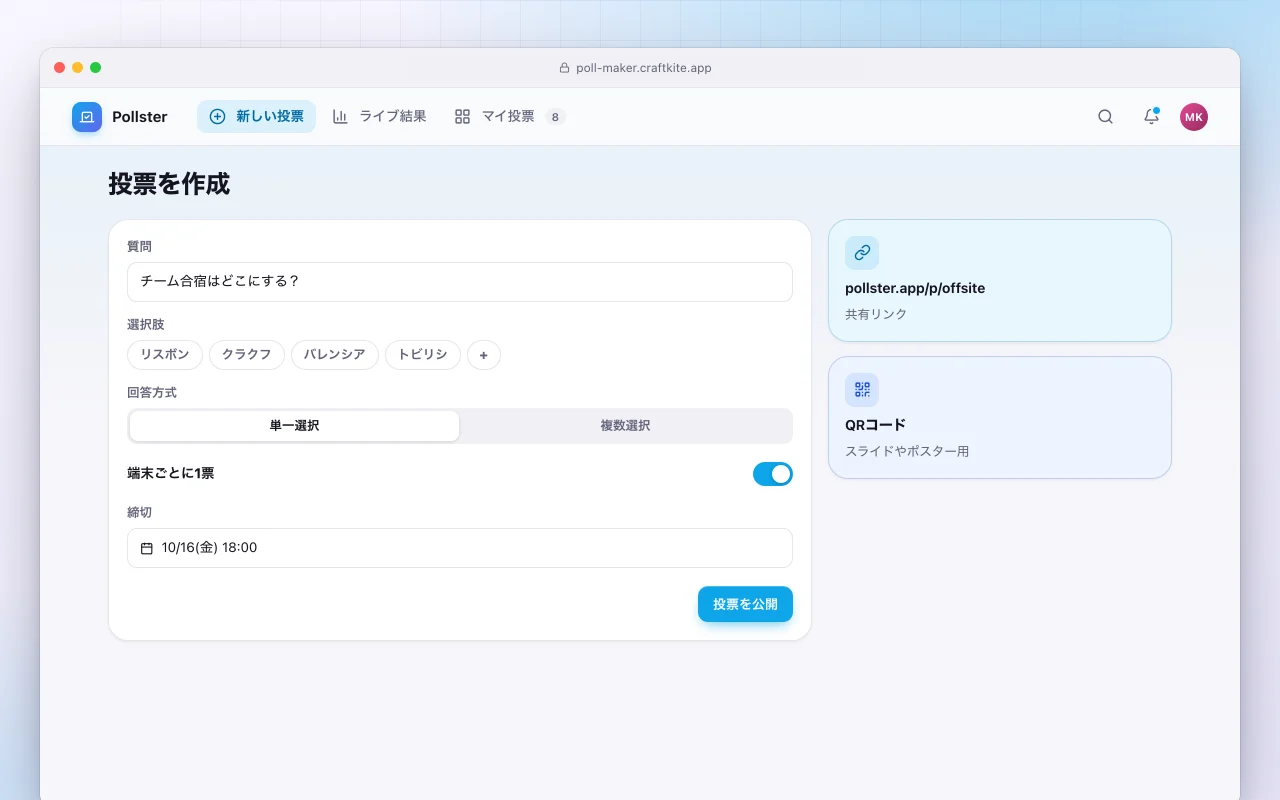Click the 選択肢 label
Viewport: 1280px width, 800px height.
[146, 325]
